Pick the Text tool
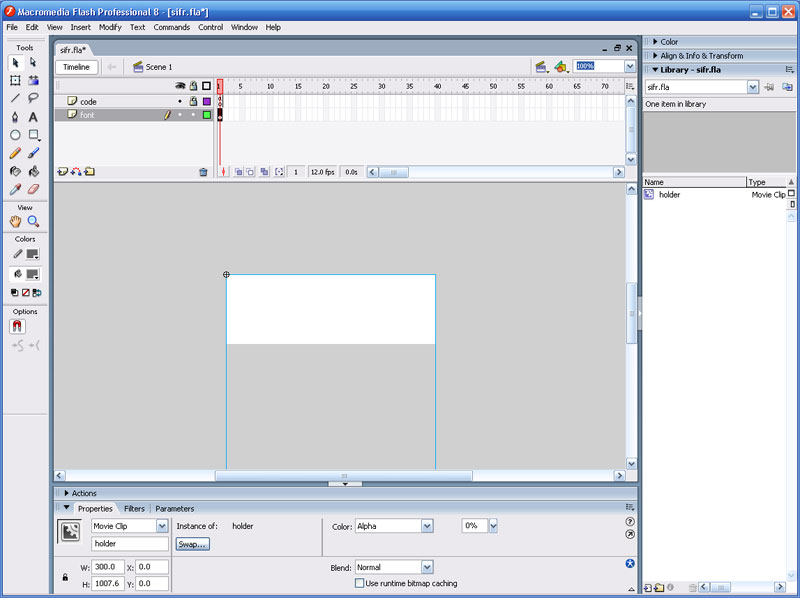Viewport: 800px width, 598px height. tap(33, 117)
